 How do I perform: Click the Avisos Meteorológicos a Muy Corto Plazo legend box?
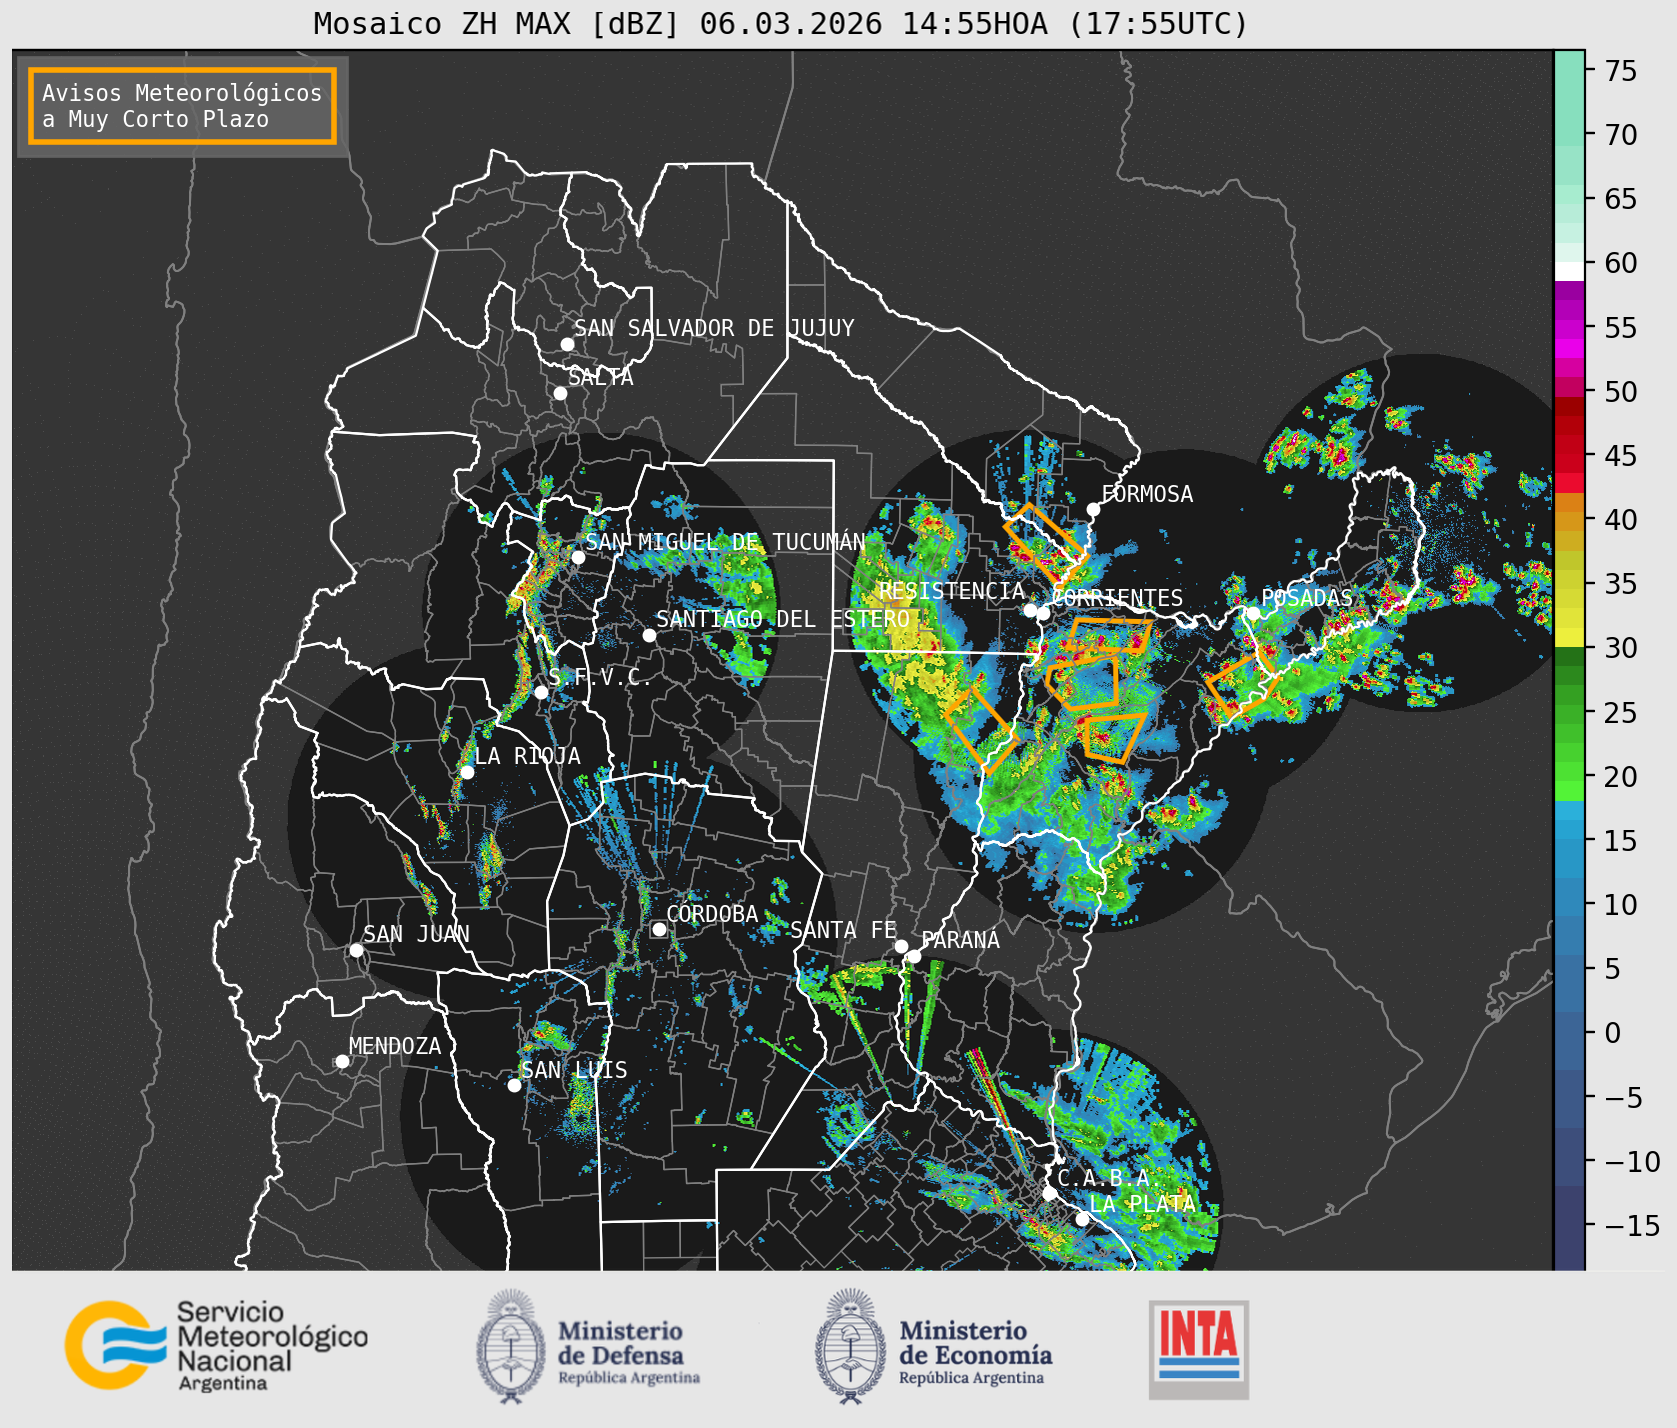182,106
